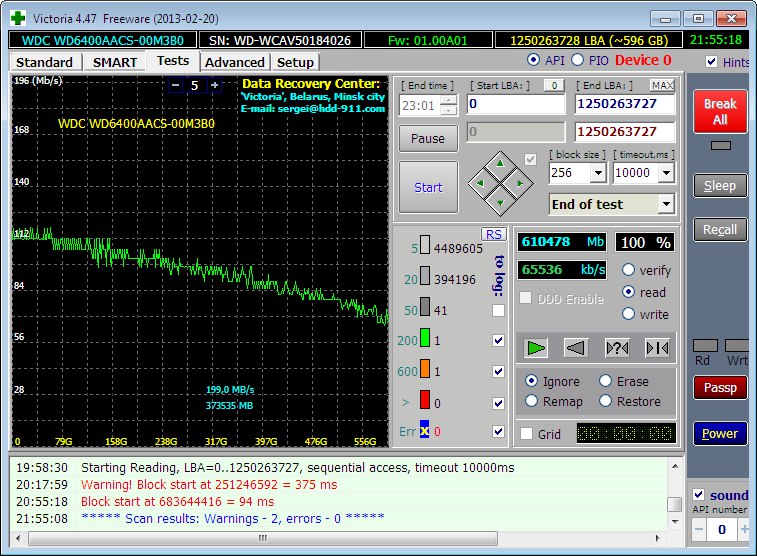Toggle the sound checkbox
The height and width of the screenshot is (556, 757).
(698, 494)
